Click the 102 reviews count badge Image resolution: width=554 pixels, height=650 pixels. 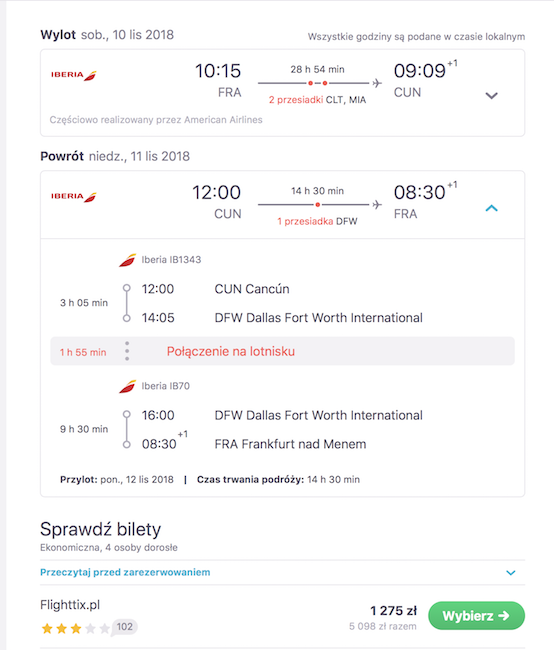pos(125,627)
